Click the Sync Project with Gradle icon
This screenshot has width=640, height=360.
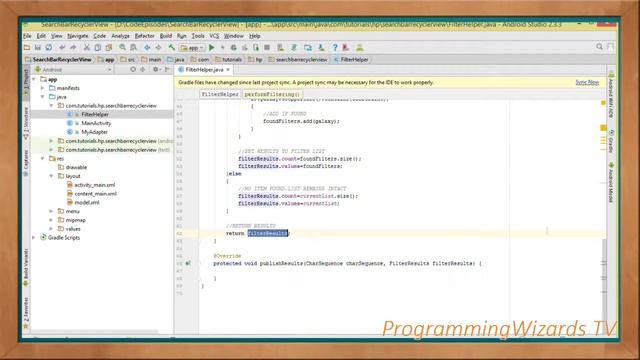point(294,48)
